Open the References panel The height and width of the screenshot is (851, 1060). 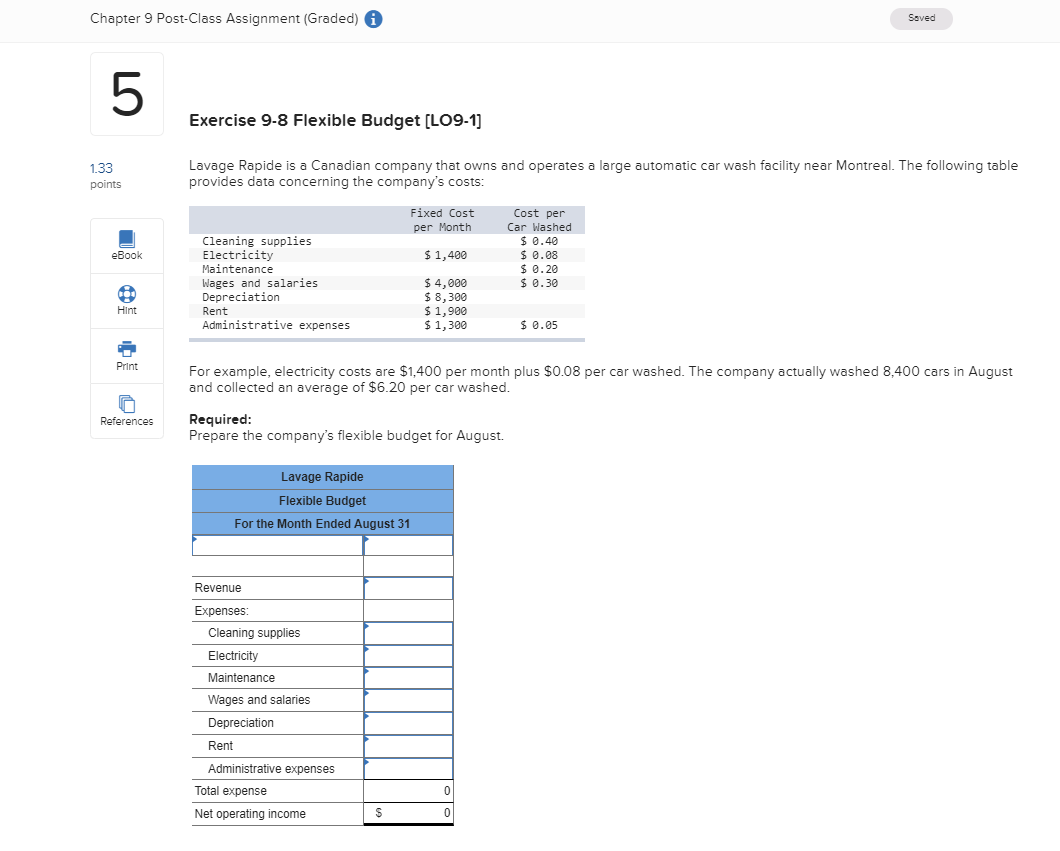click(126, 411)
